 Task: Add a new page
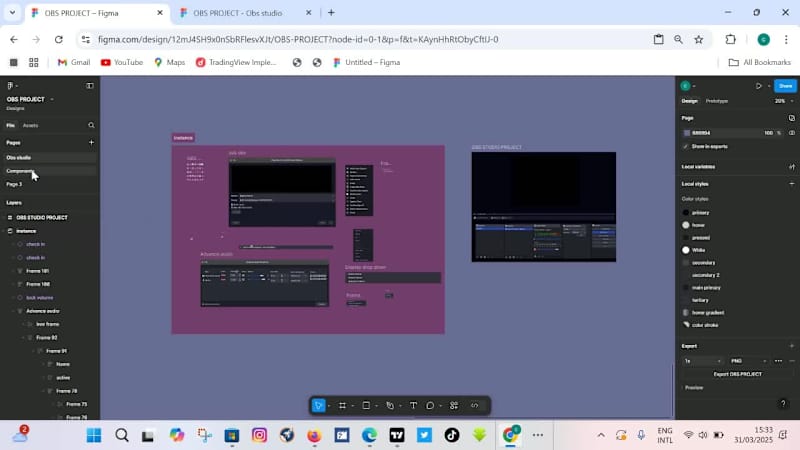(x=91, y=142)
